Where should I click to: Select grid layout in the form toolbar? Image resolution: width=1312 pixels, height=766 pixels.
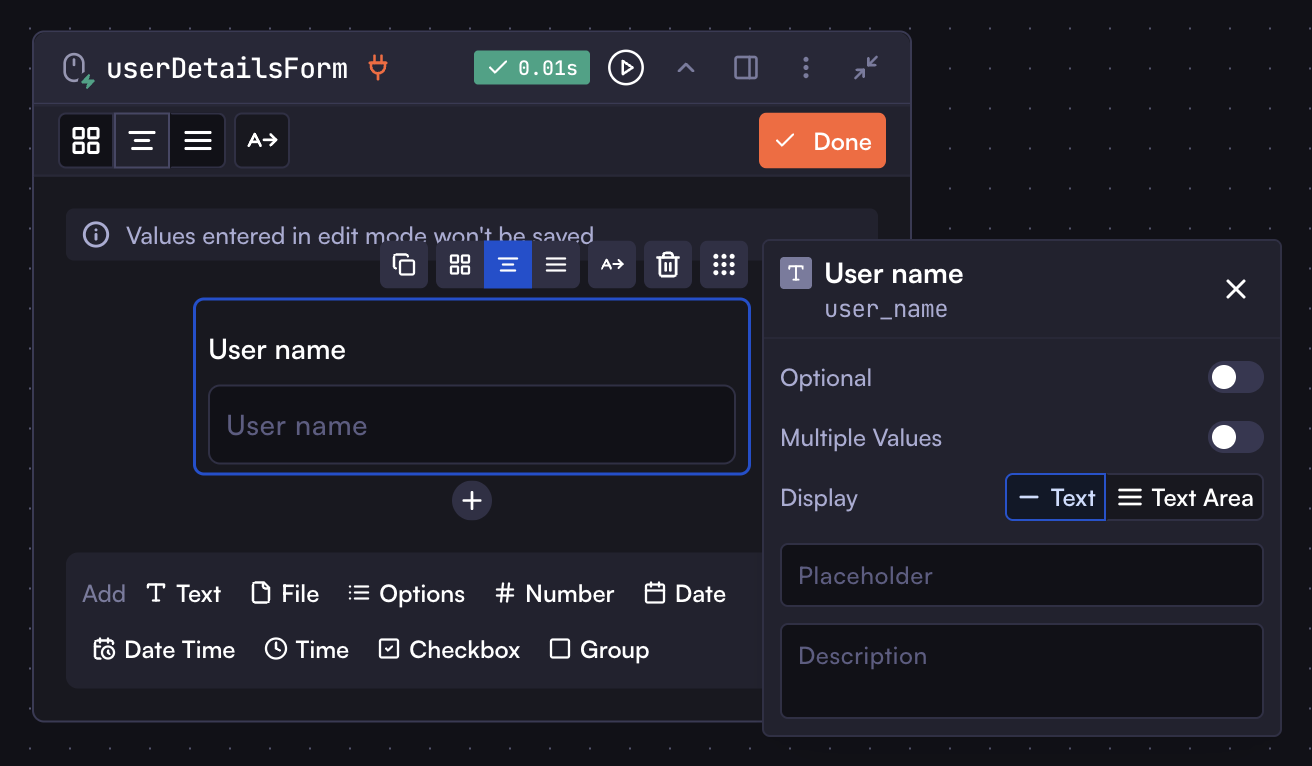(86, 141)
